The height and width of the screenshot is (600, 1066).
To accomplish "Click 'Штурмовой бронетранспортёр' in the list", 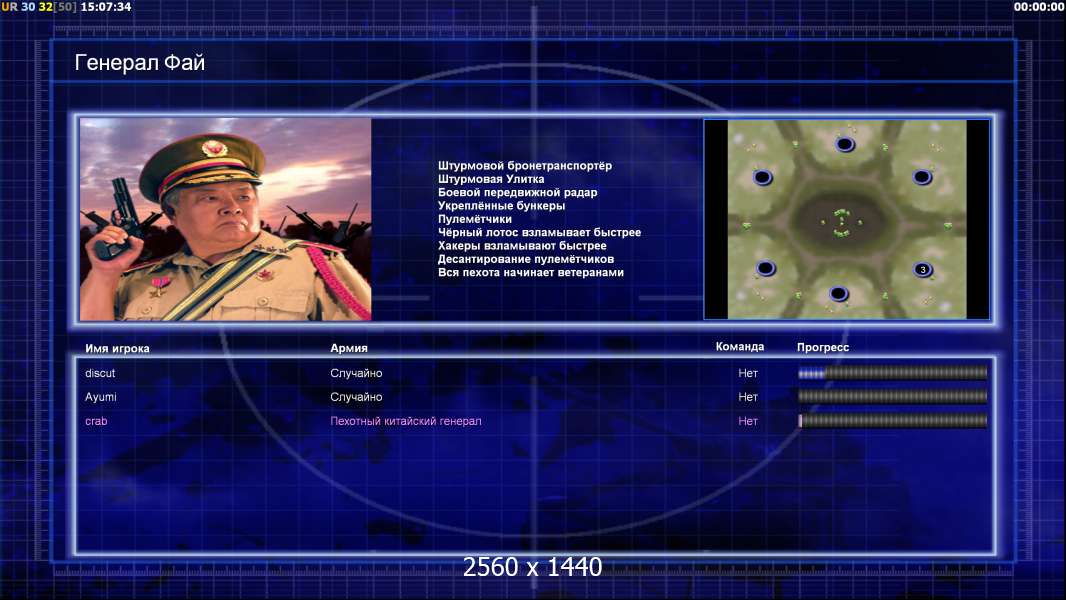I will (525, 166).
